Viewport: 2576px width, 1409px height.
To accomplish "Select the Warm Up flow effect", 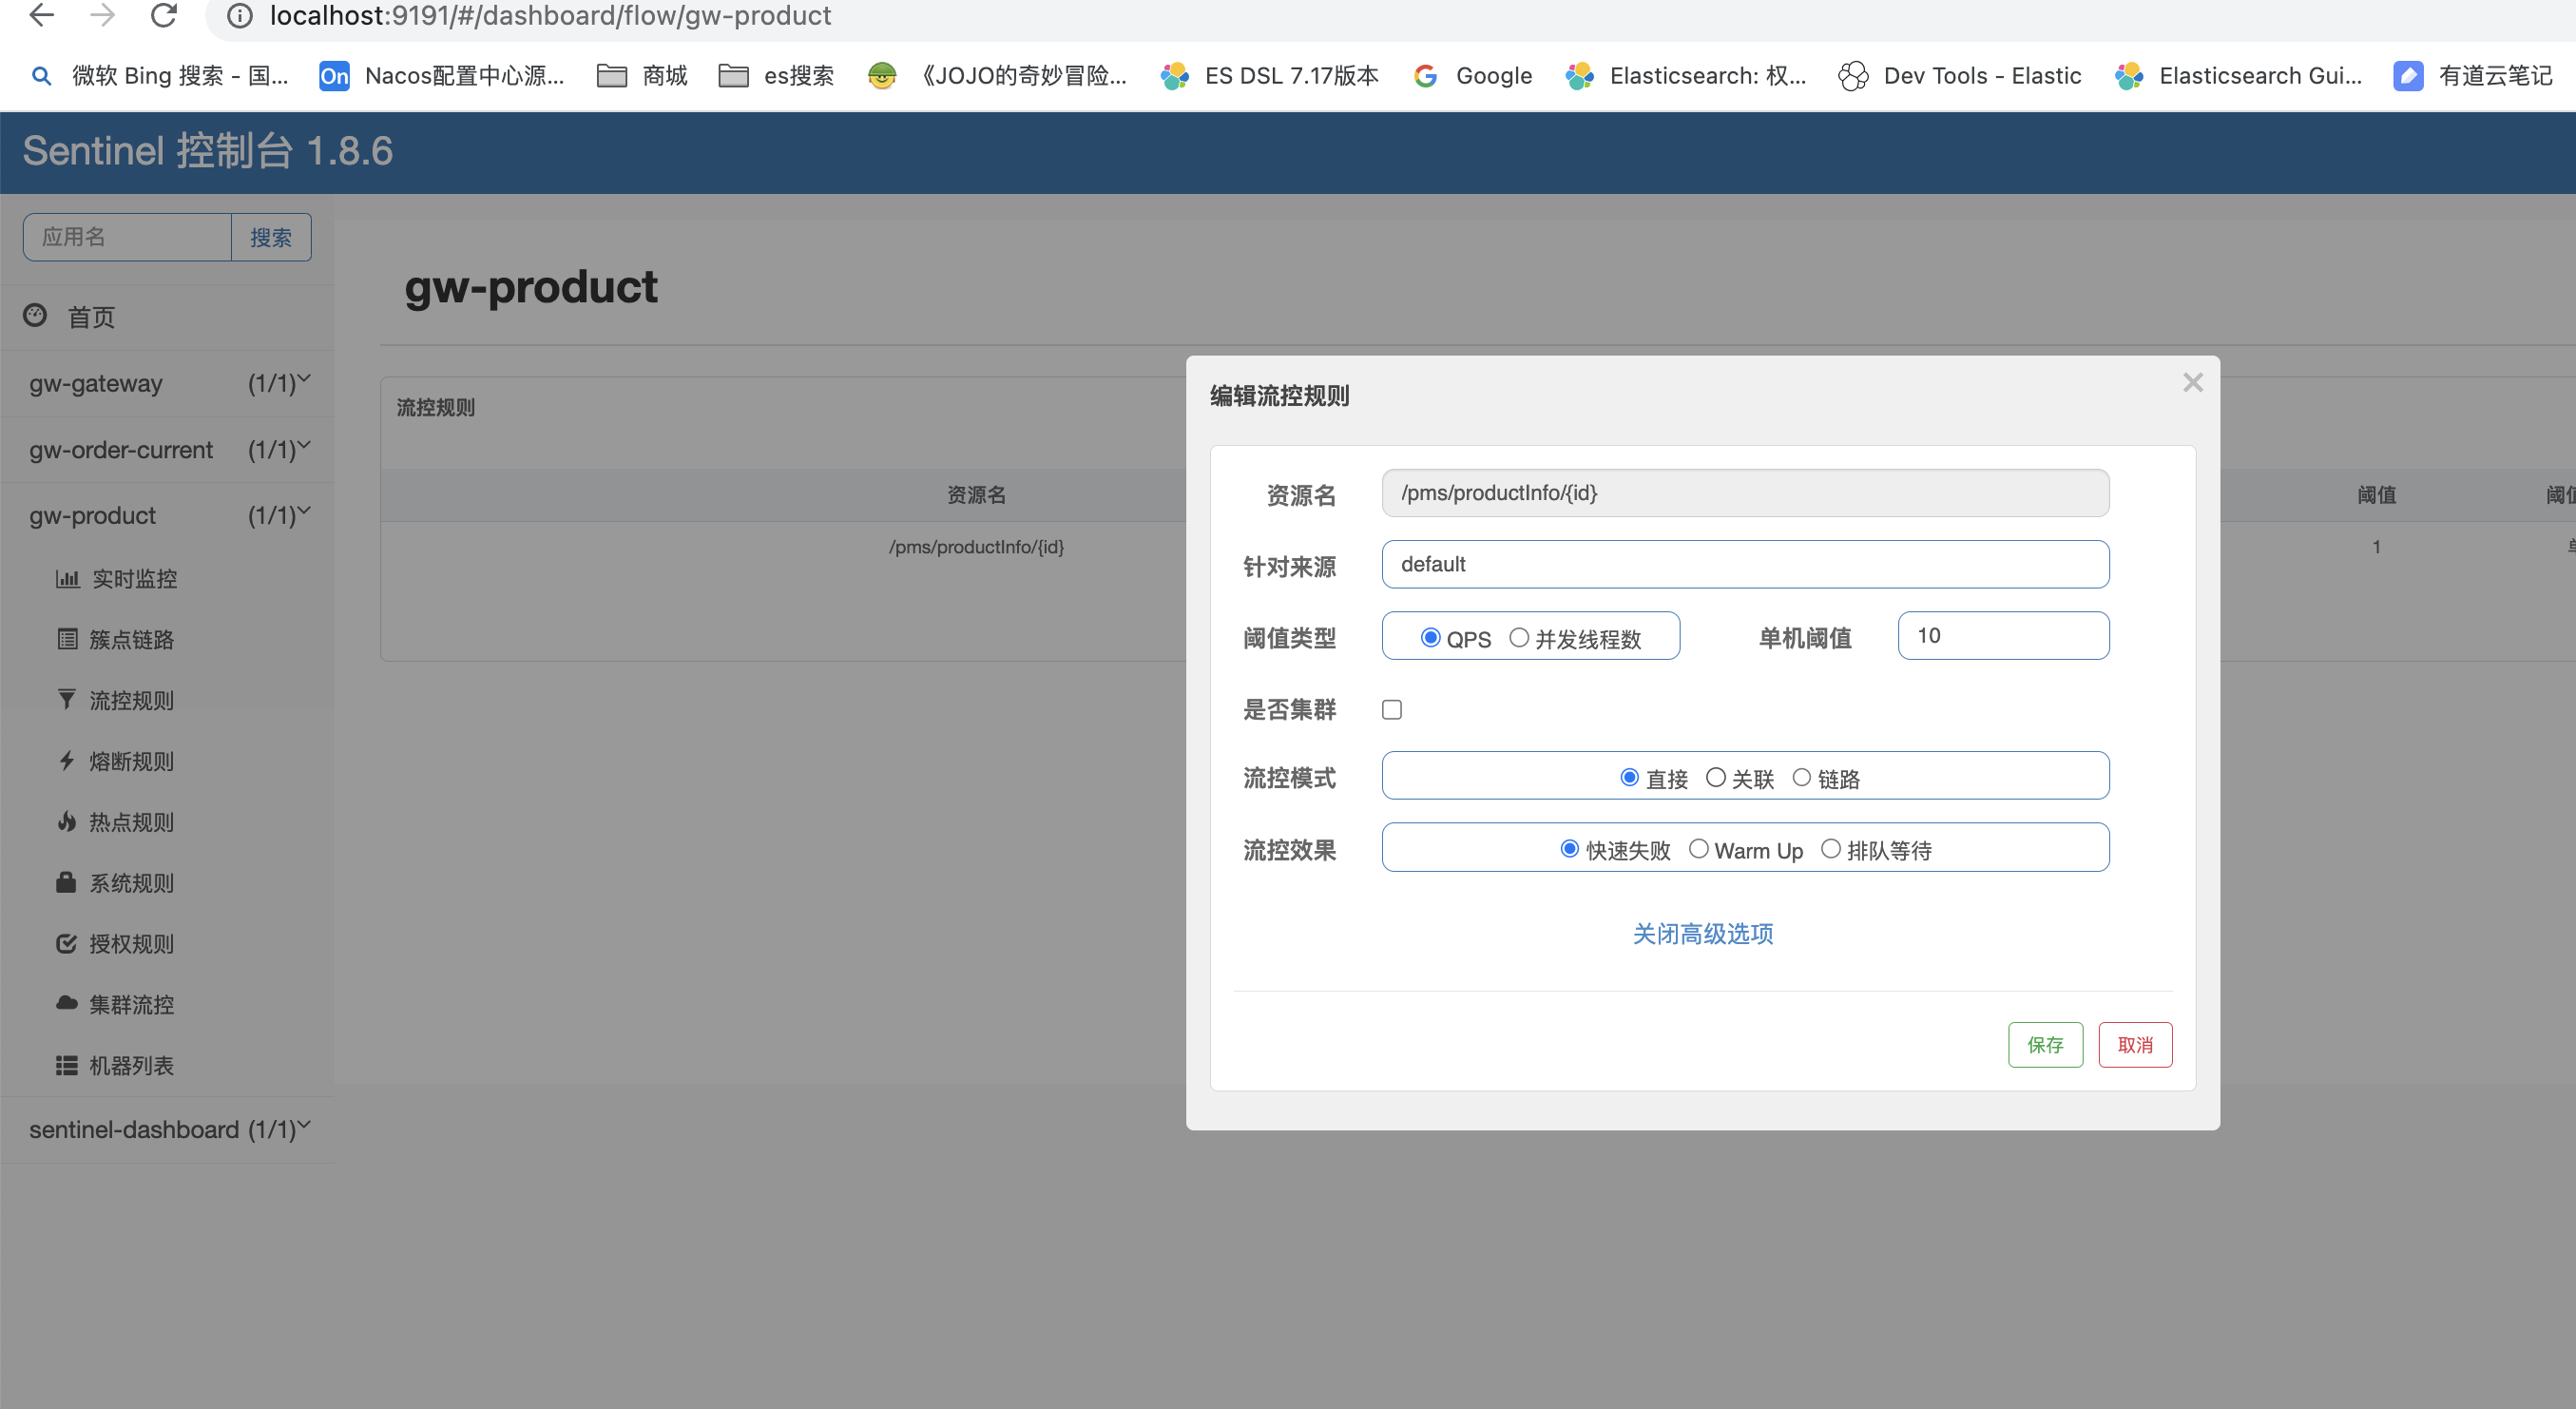I will click(x=1698, y=849).
